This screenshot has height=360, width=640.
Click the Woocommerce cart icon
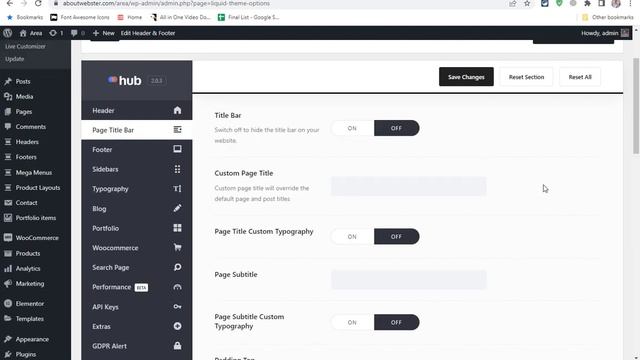pyautogui.click(x=177, y=247)
